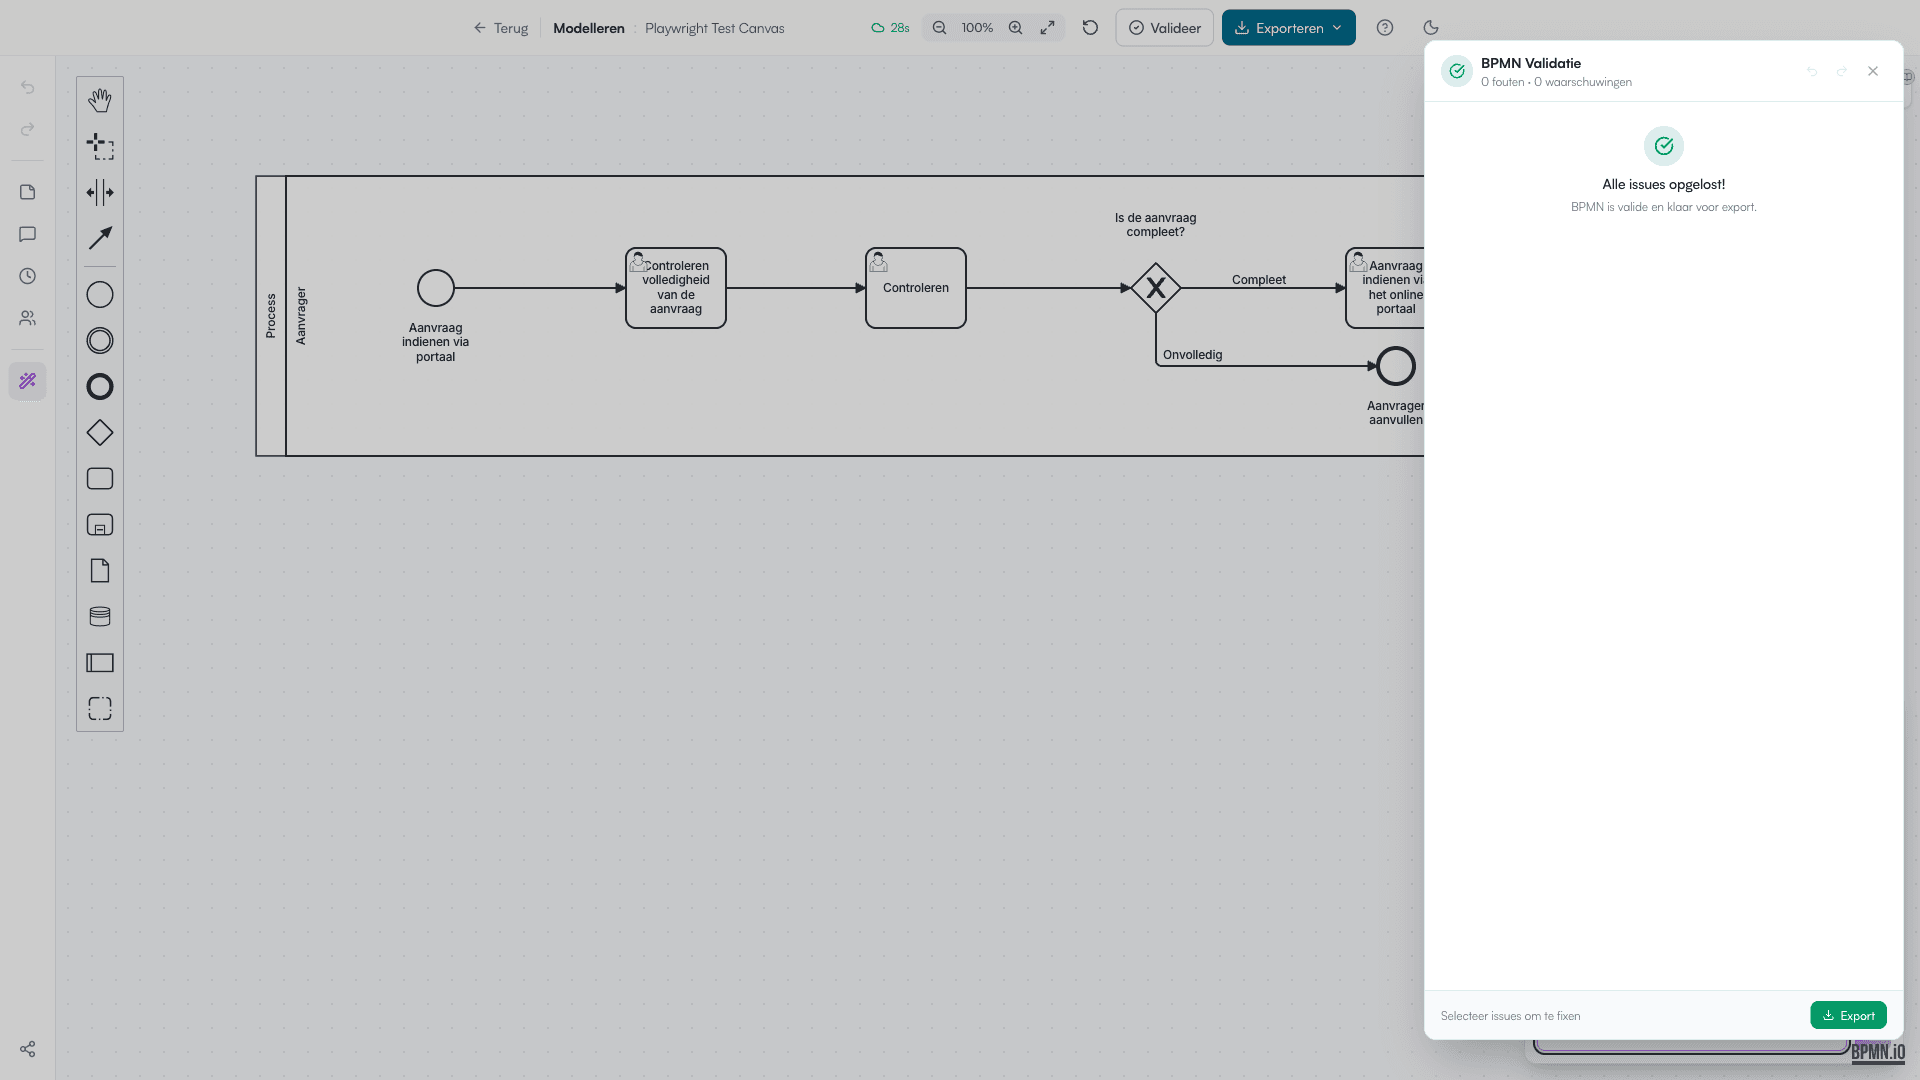The width and height of the screenshot is (1920, 1080).
Task: Create a pool participant element
Action: pyautogui.click(x=100, y=663)
